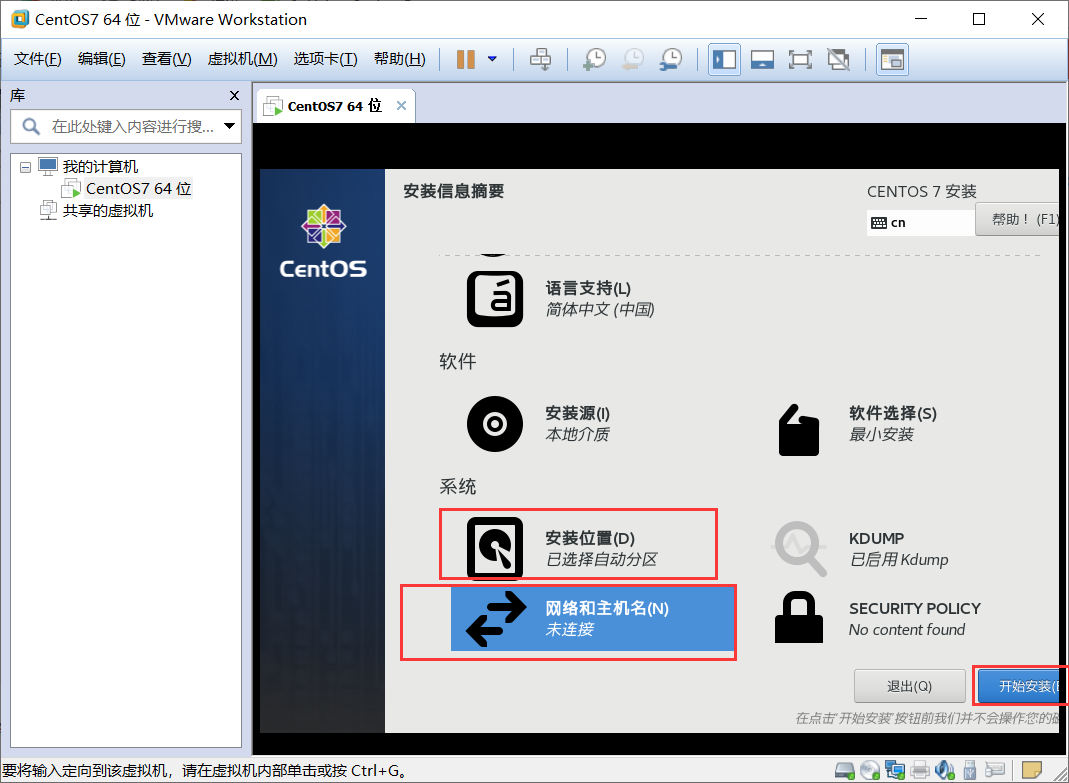Take a snapshot of this virtual machine
1069x783 pixels.
[594, 59]
